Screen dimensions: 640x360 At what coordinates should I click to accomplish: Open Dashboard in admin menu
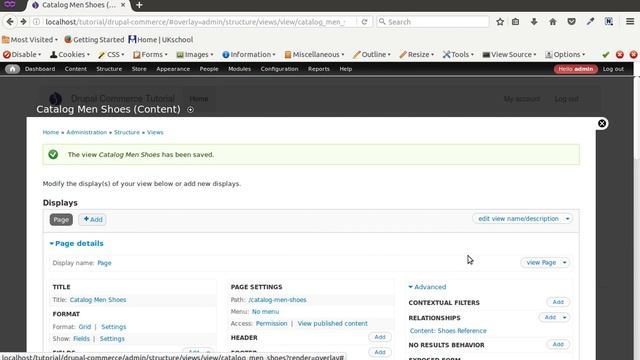coord(40,69)
